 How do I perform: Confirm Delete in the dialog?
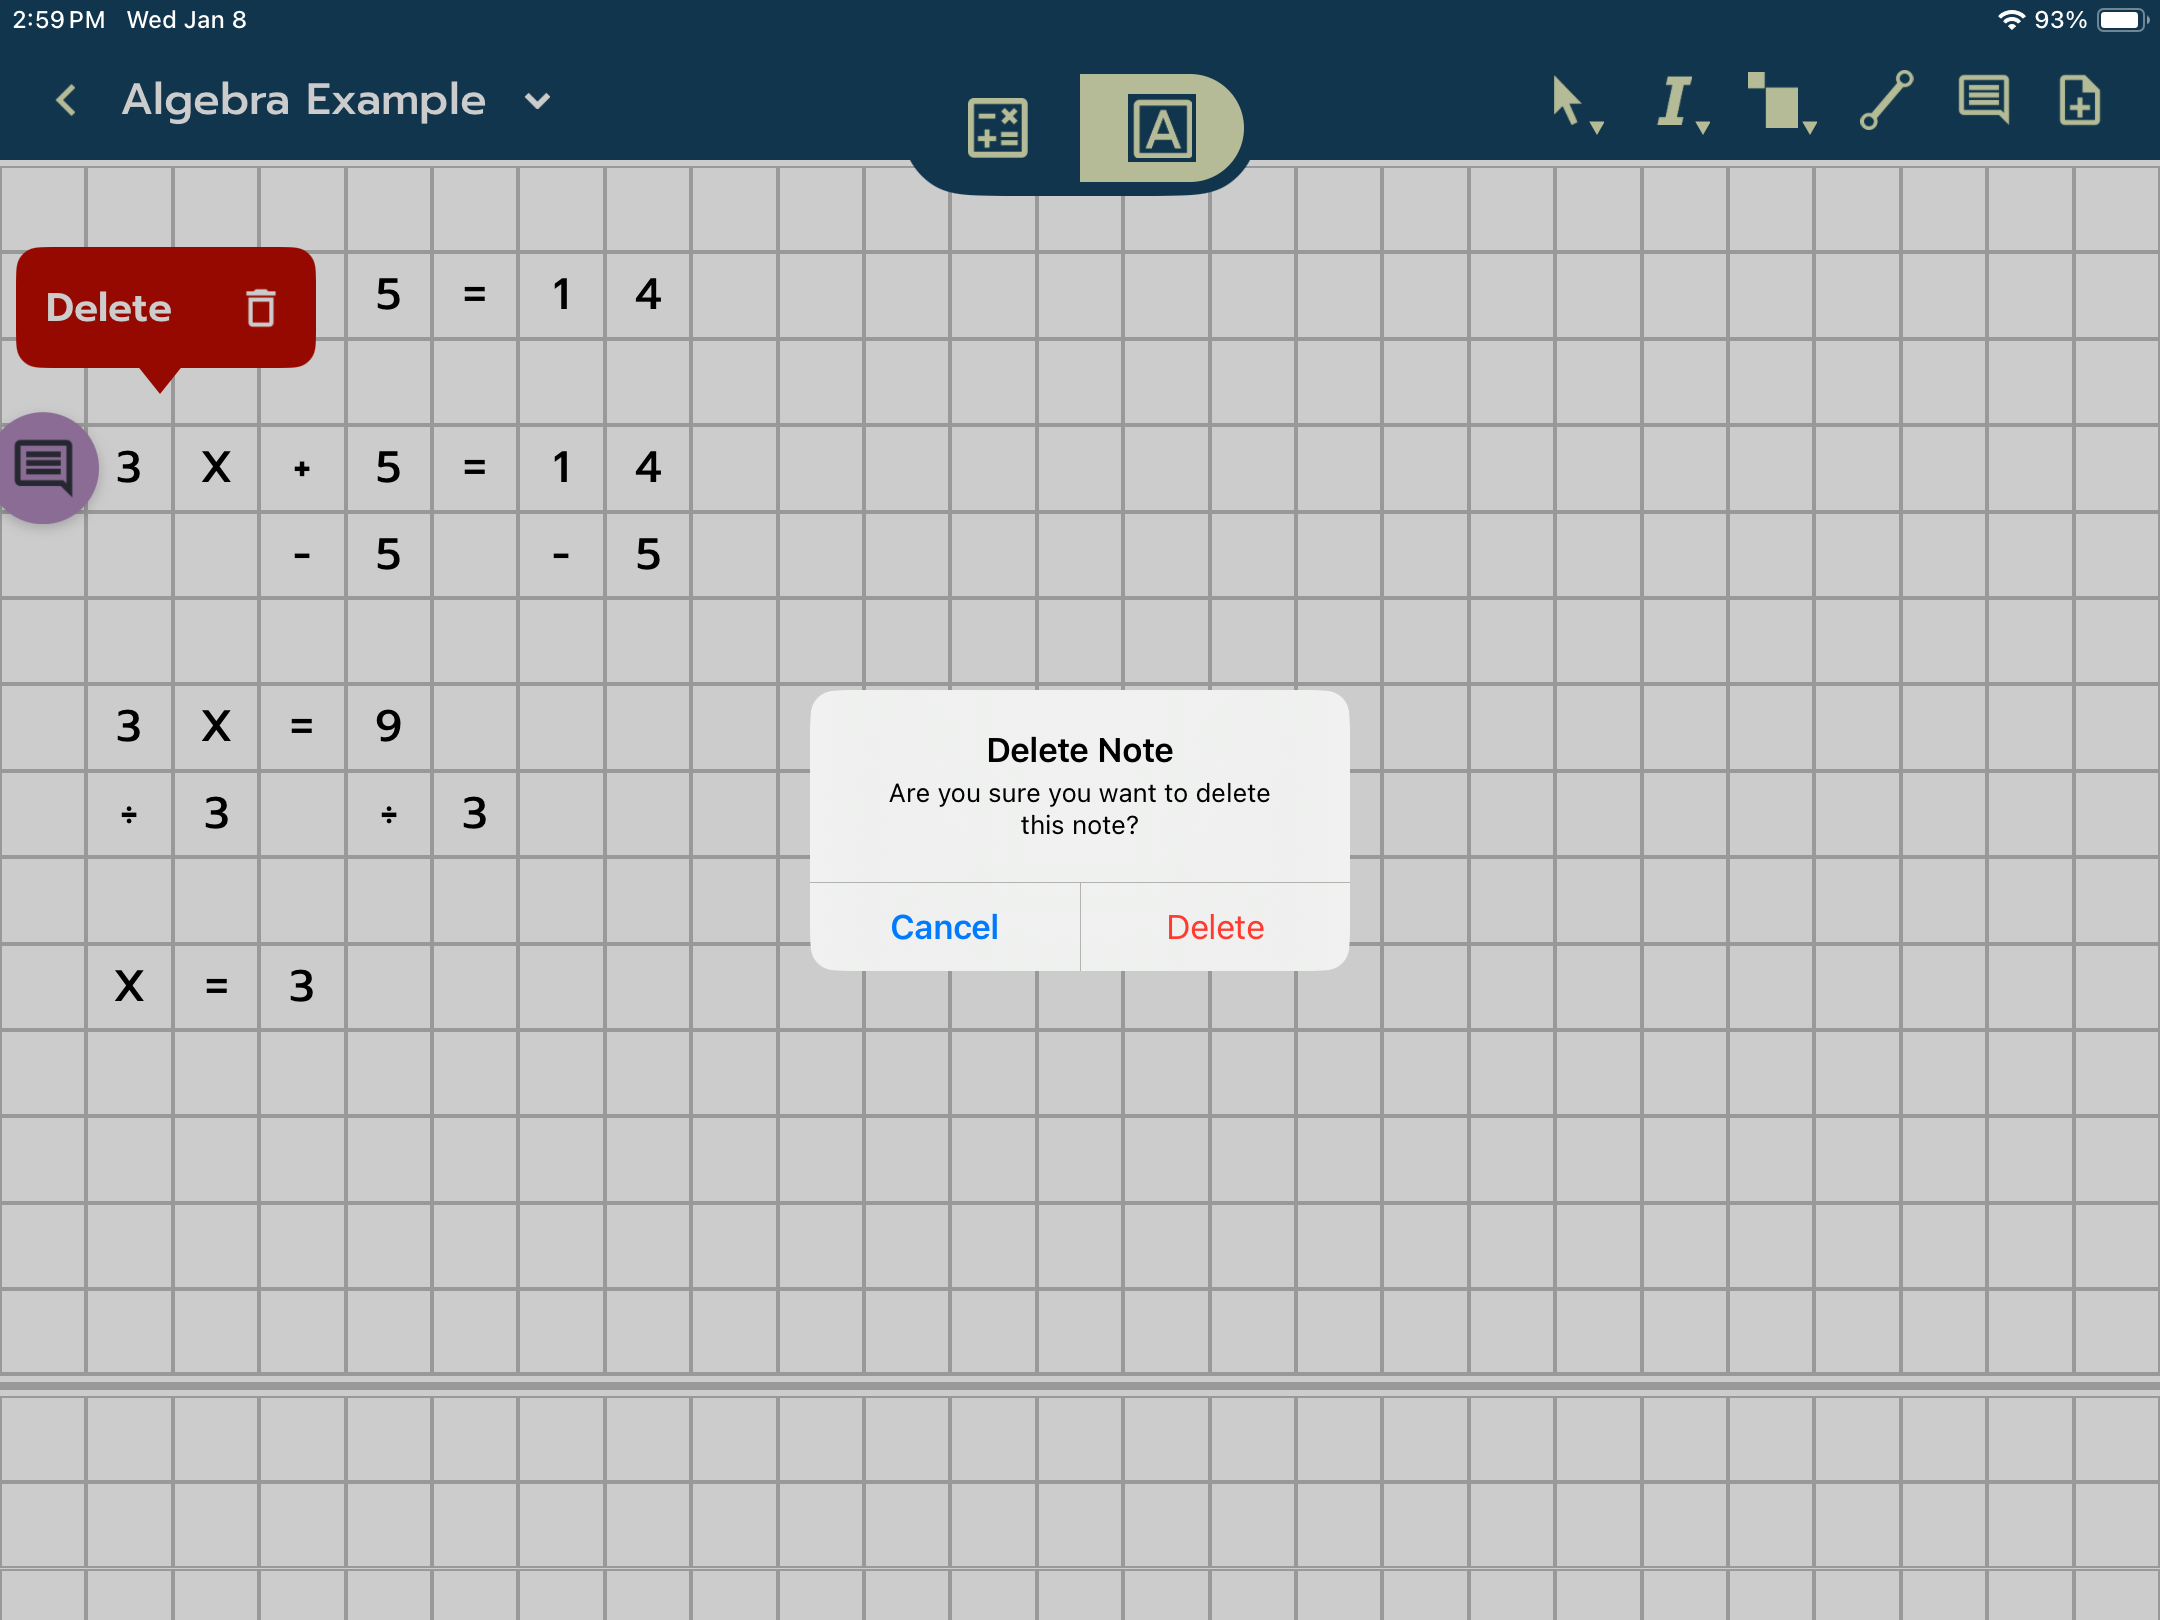click(x=1215, y=927)
